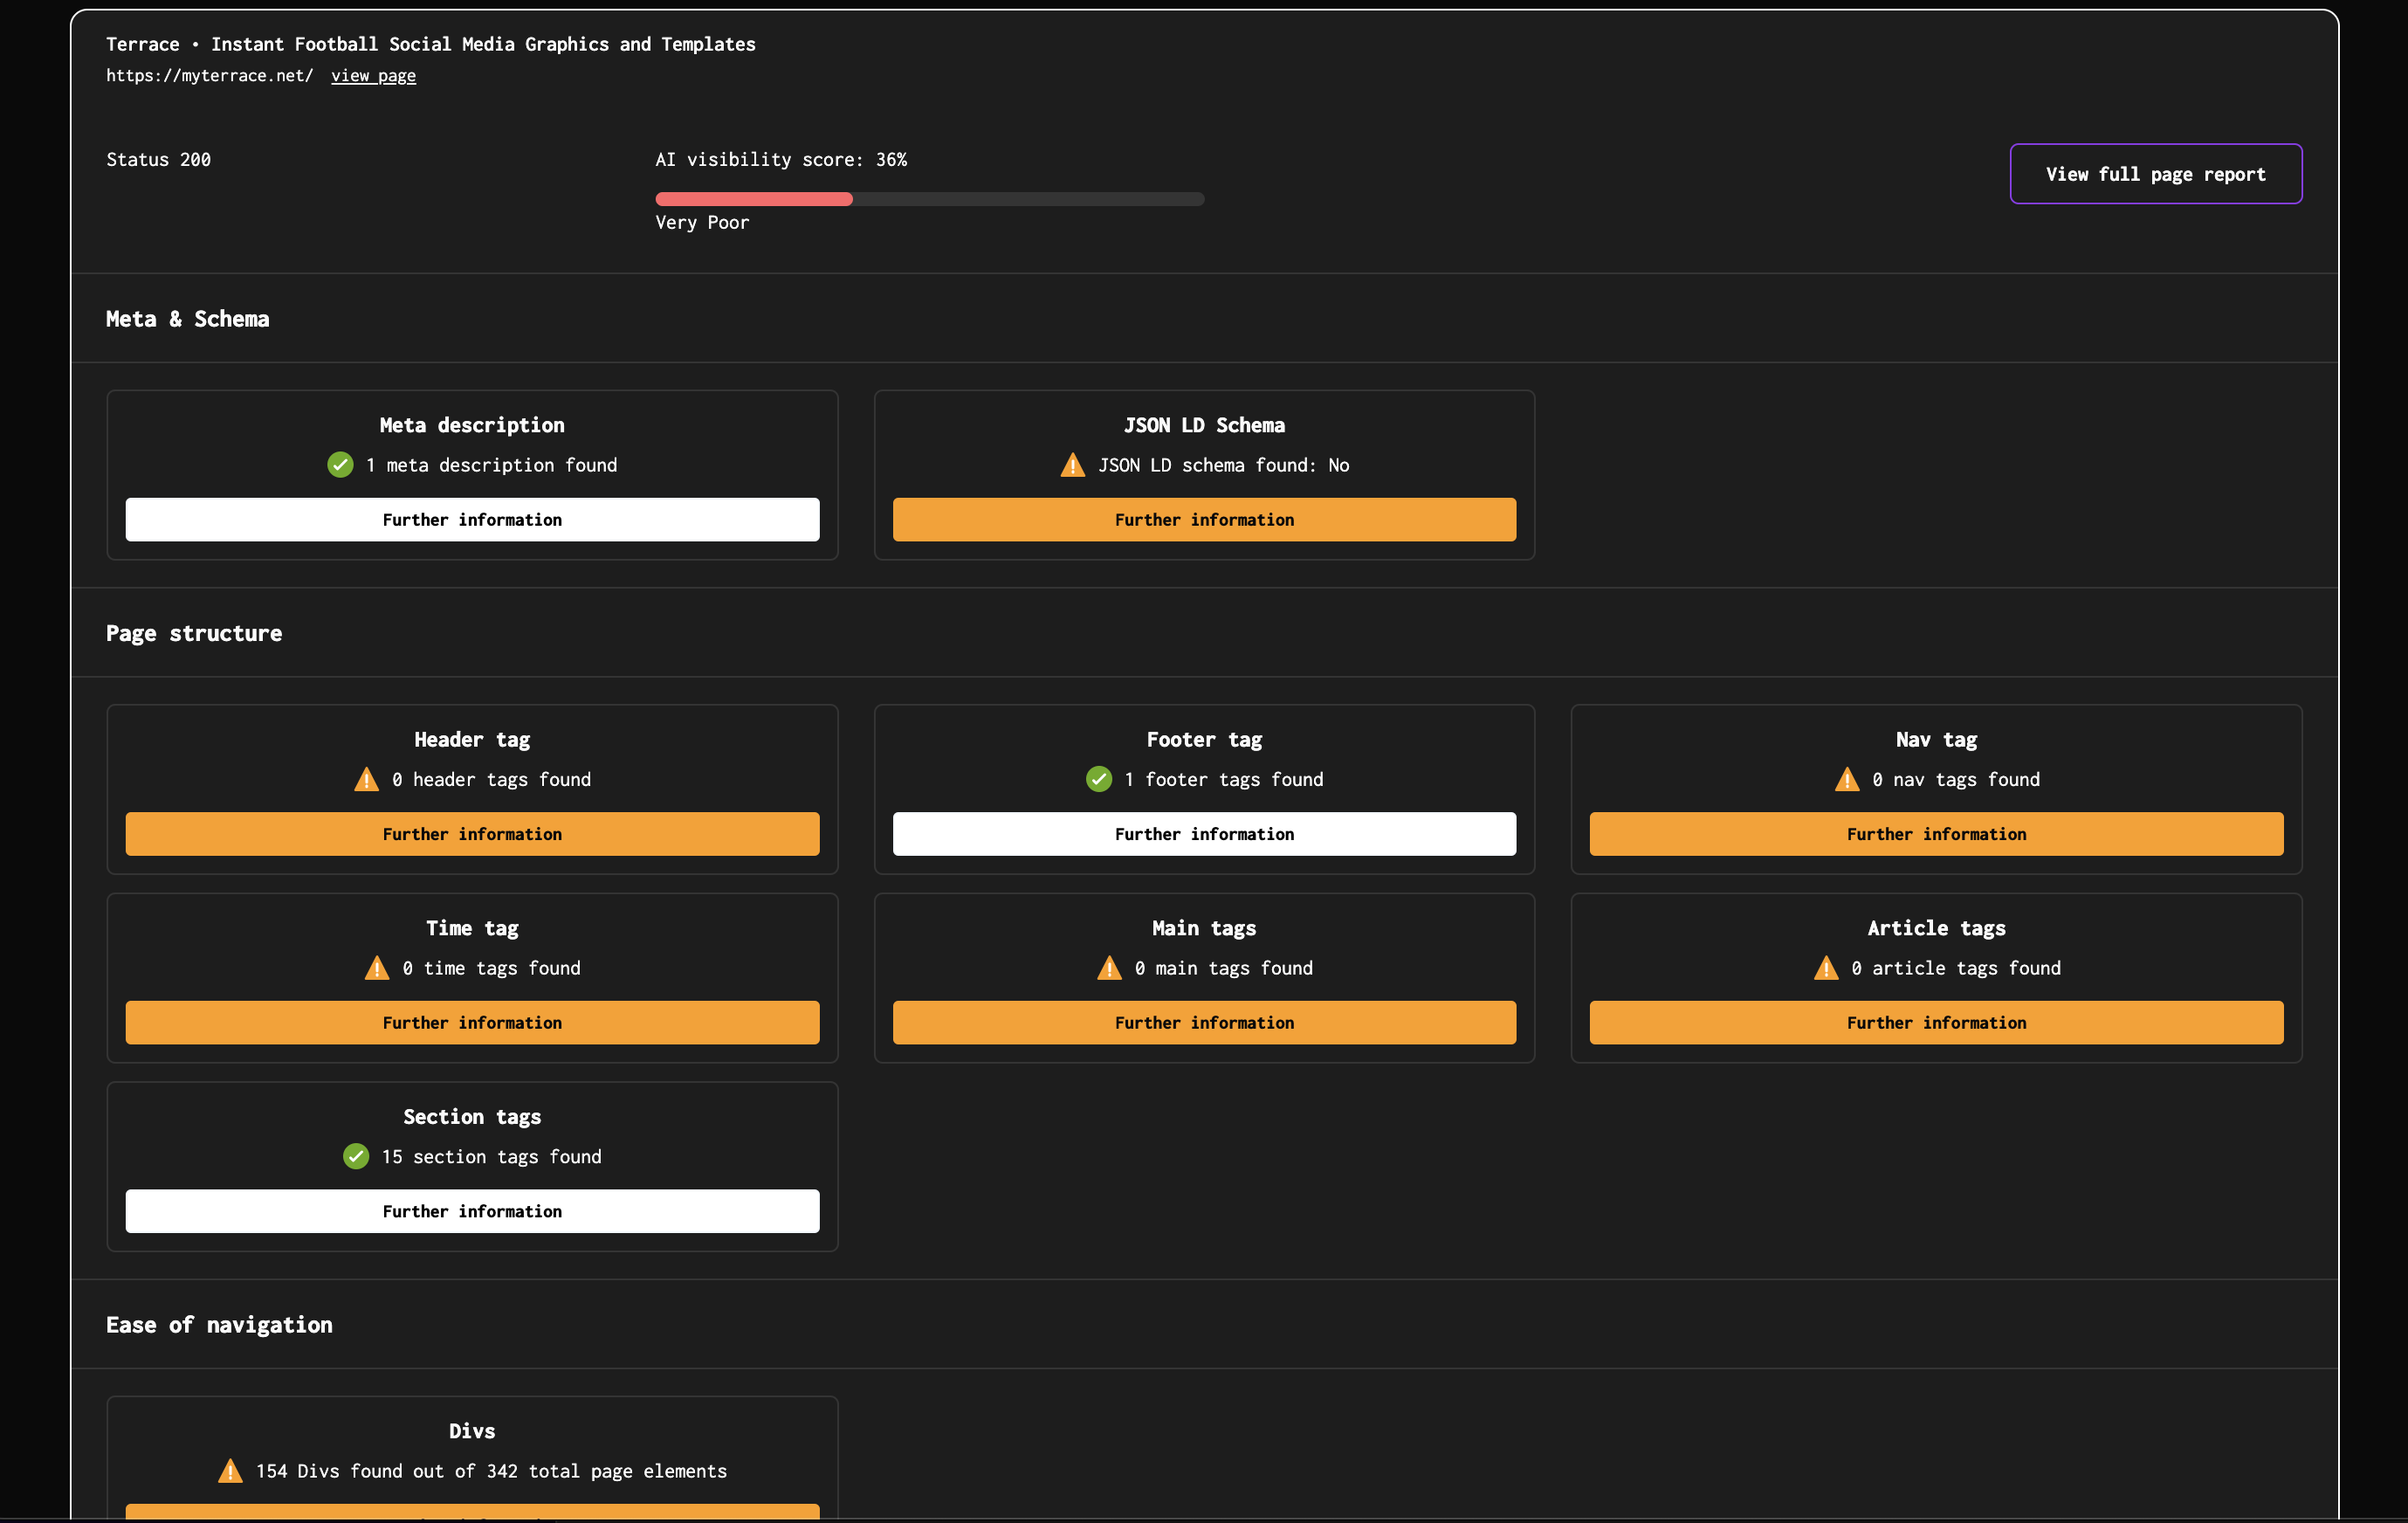This screenshot has height=1523, width=2408.
Task: Open Further information for Section tags
Action: tap(472, 1211)
